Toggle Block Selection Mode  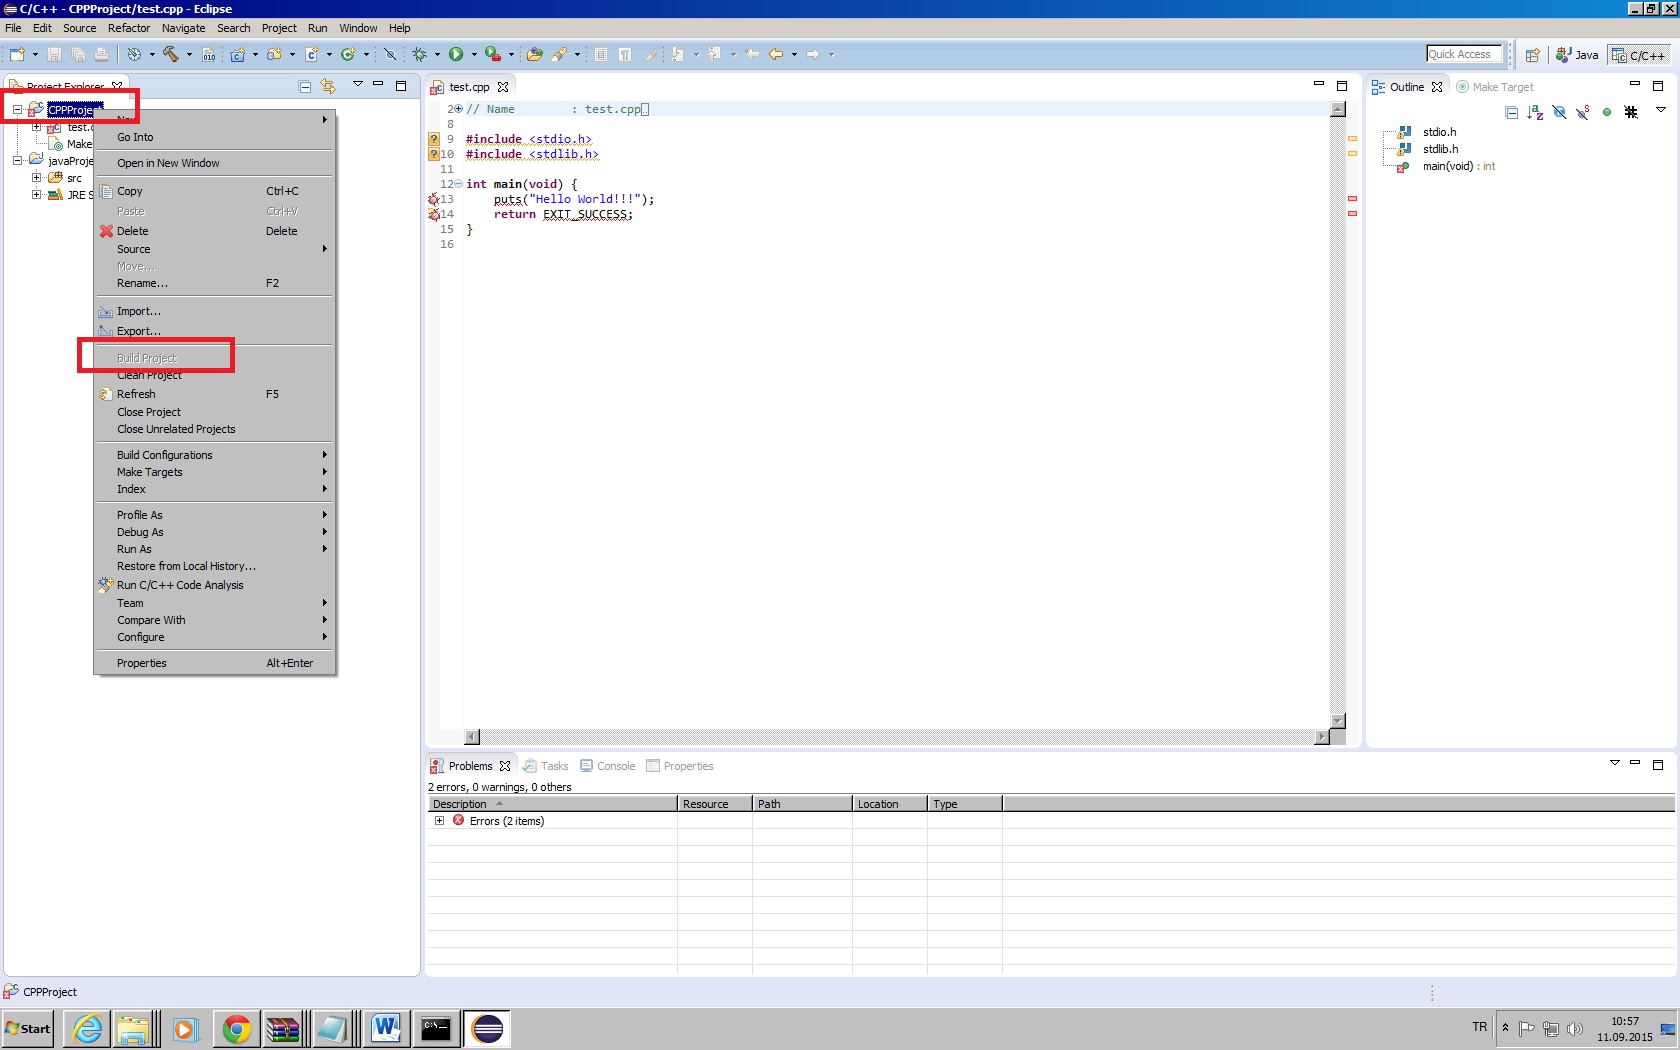[601, 54]
